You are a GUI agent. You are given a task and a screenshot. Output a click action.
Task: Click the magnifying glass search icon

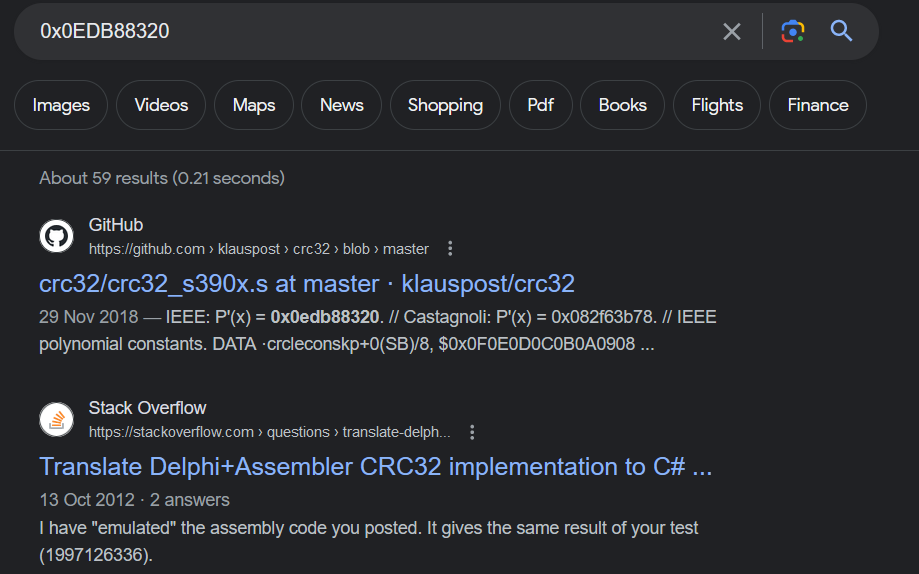(842, 31)
